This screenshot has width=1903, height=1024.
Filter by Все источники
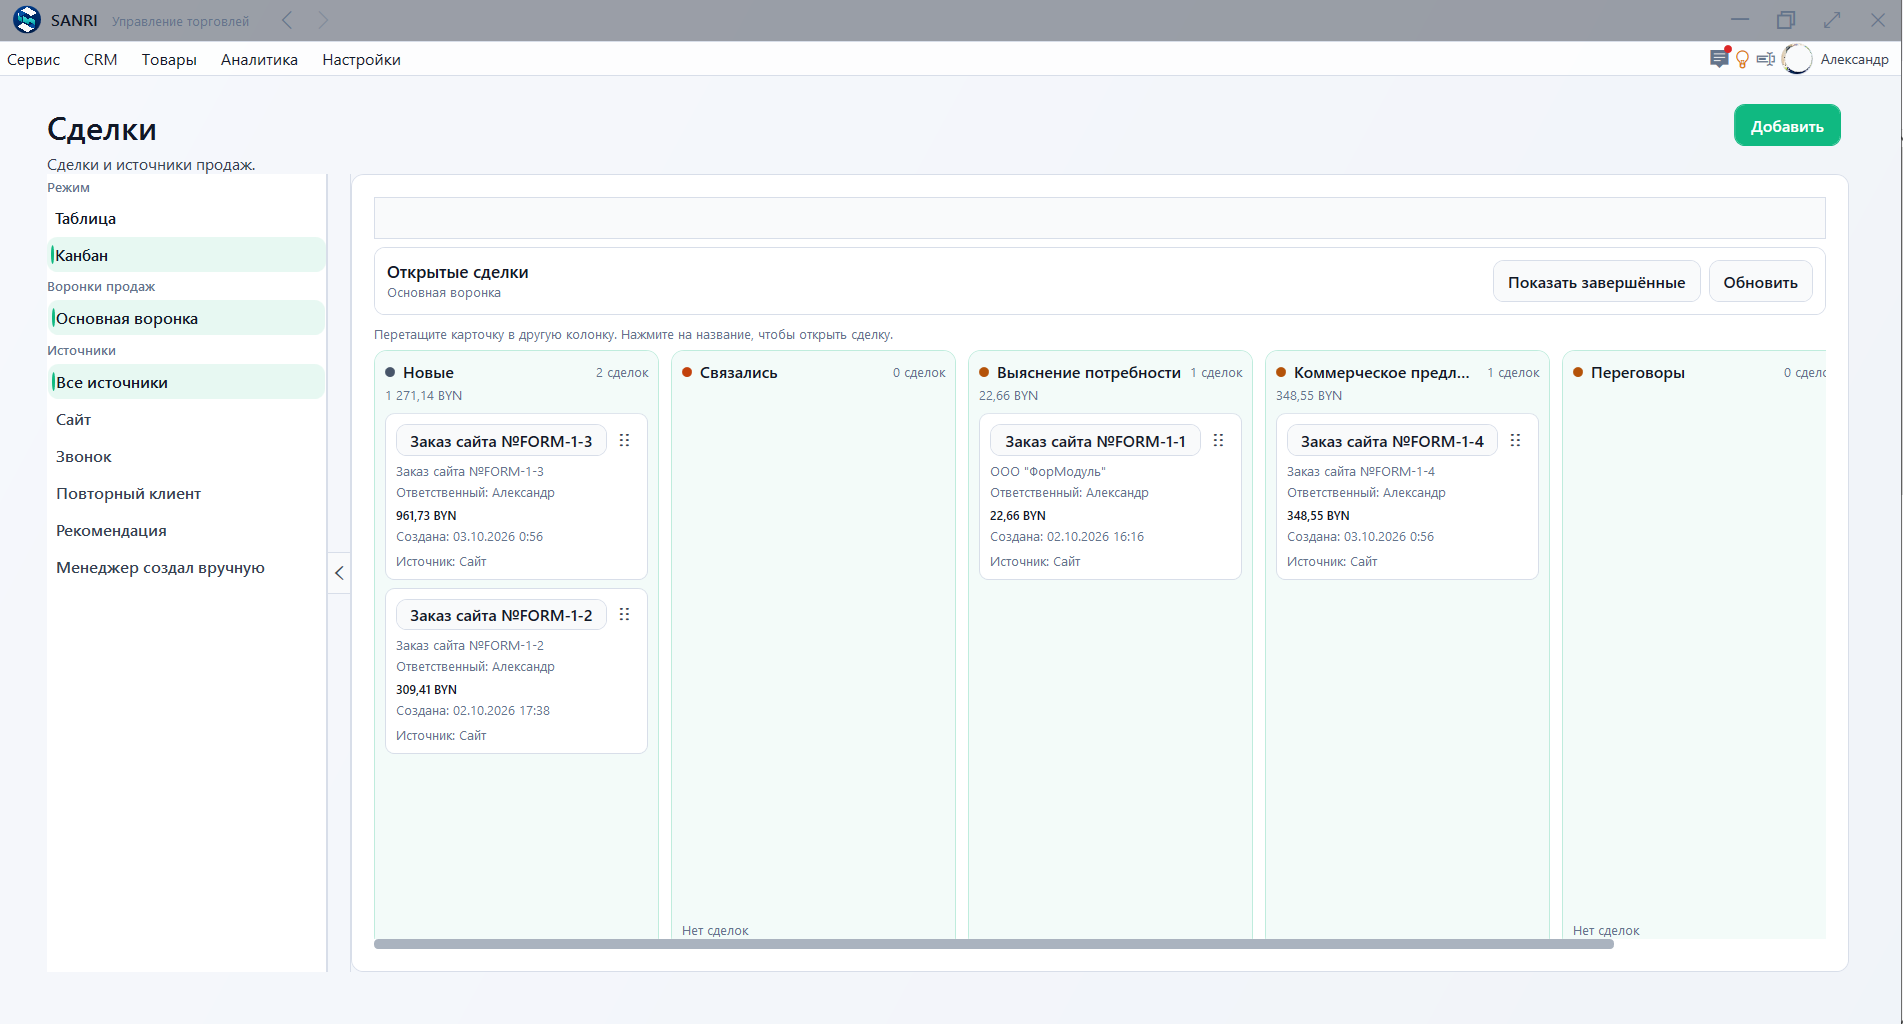(186, 382)
